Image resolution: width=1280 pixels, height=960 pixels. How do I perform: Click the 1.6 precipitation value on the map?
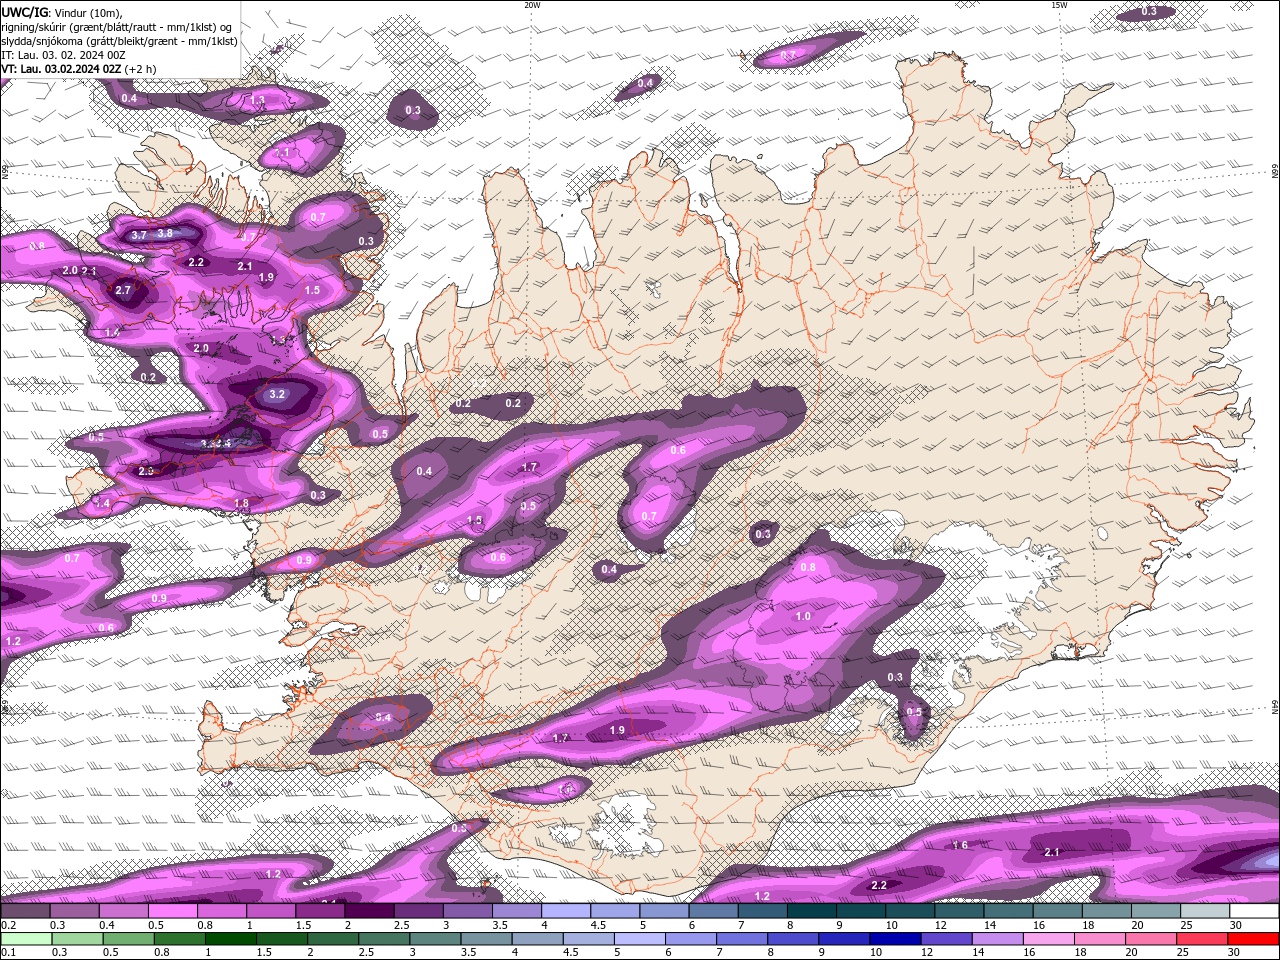pos(960,845)
